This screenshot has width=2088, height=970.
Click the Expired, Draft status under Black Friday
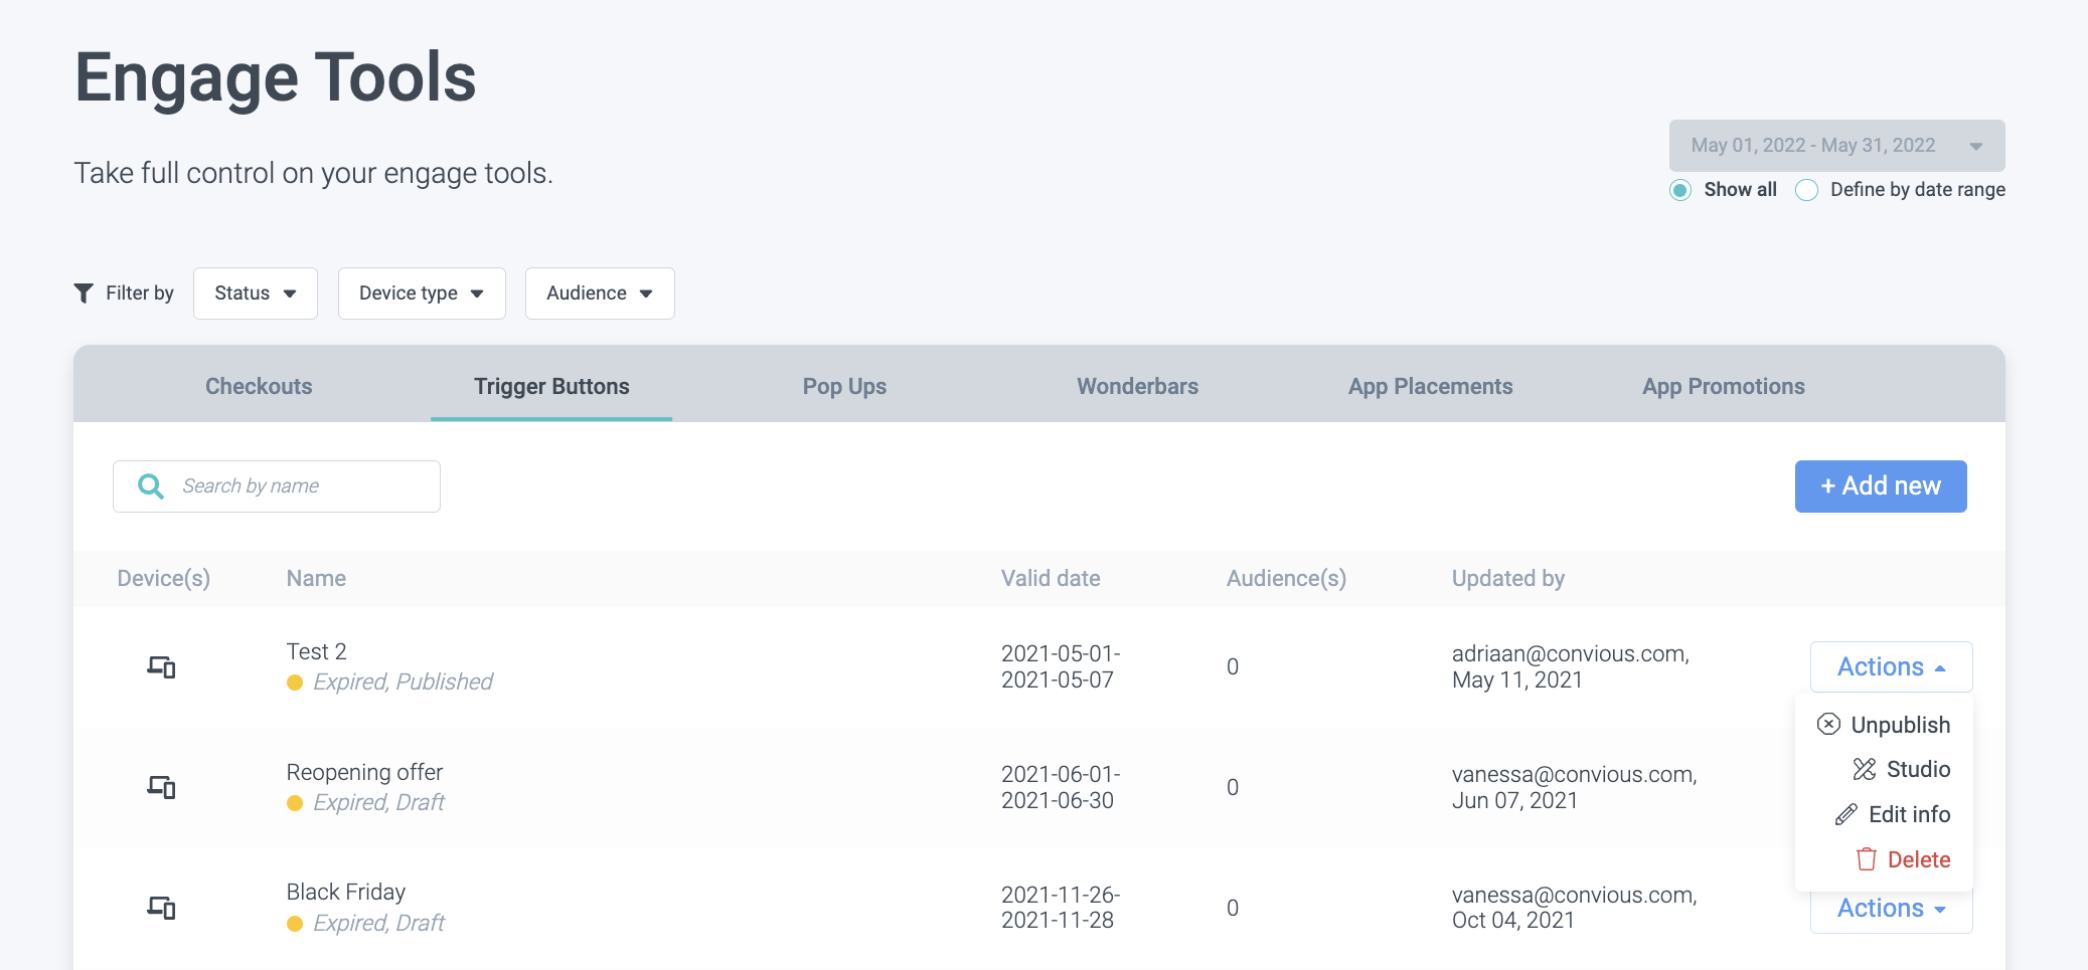click(379, 923)
